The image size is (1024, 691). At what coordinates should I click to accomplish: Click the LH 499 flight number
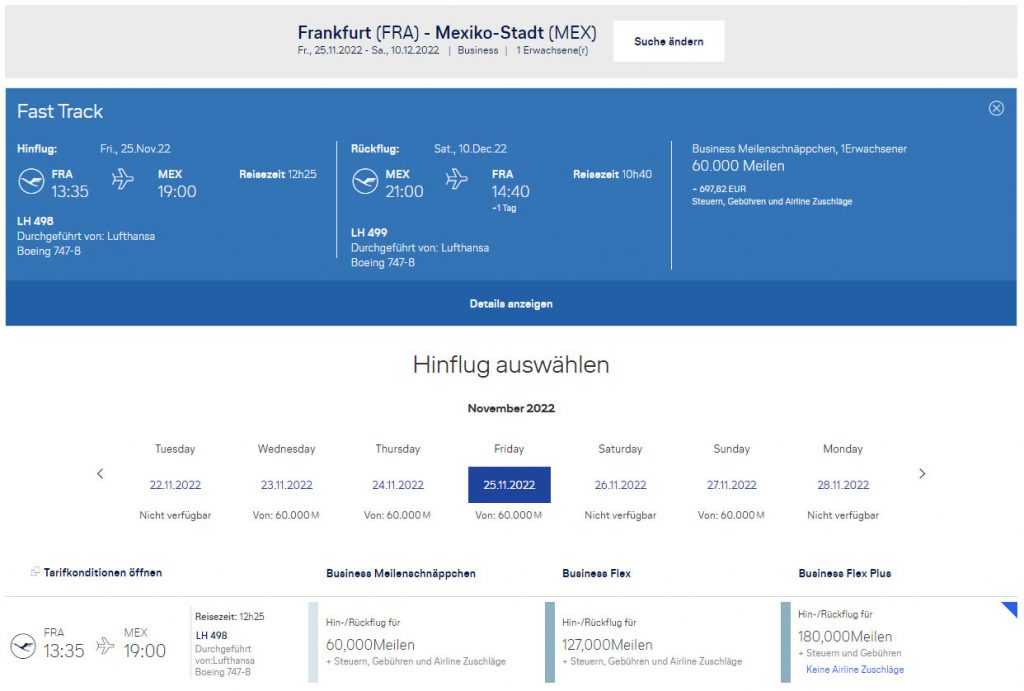coord(369,233)
